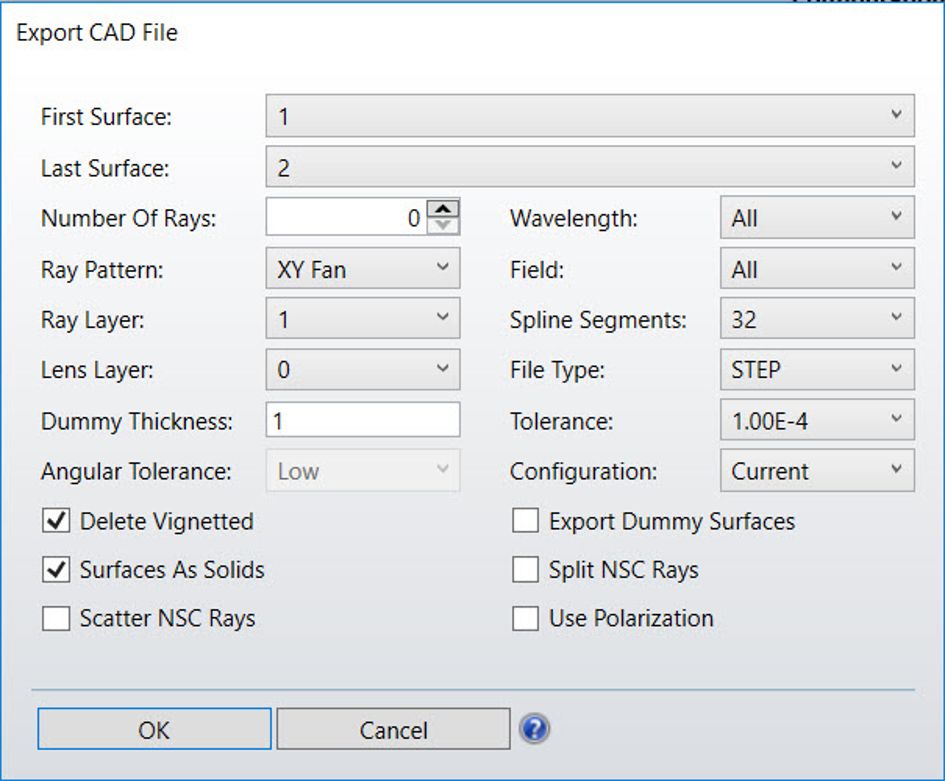Turn on the Use Polarization checkbox
Viewport: 945px width, 781px height.
point(525,619)
